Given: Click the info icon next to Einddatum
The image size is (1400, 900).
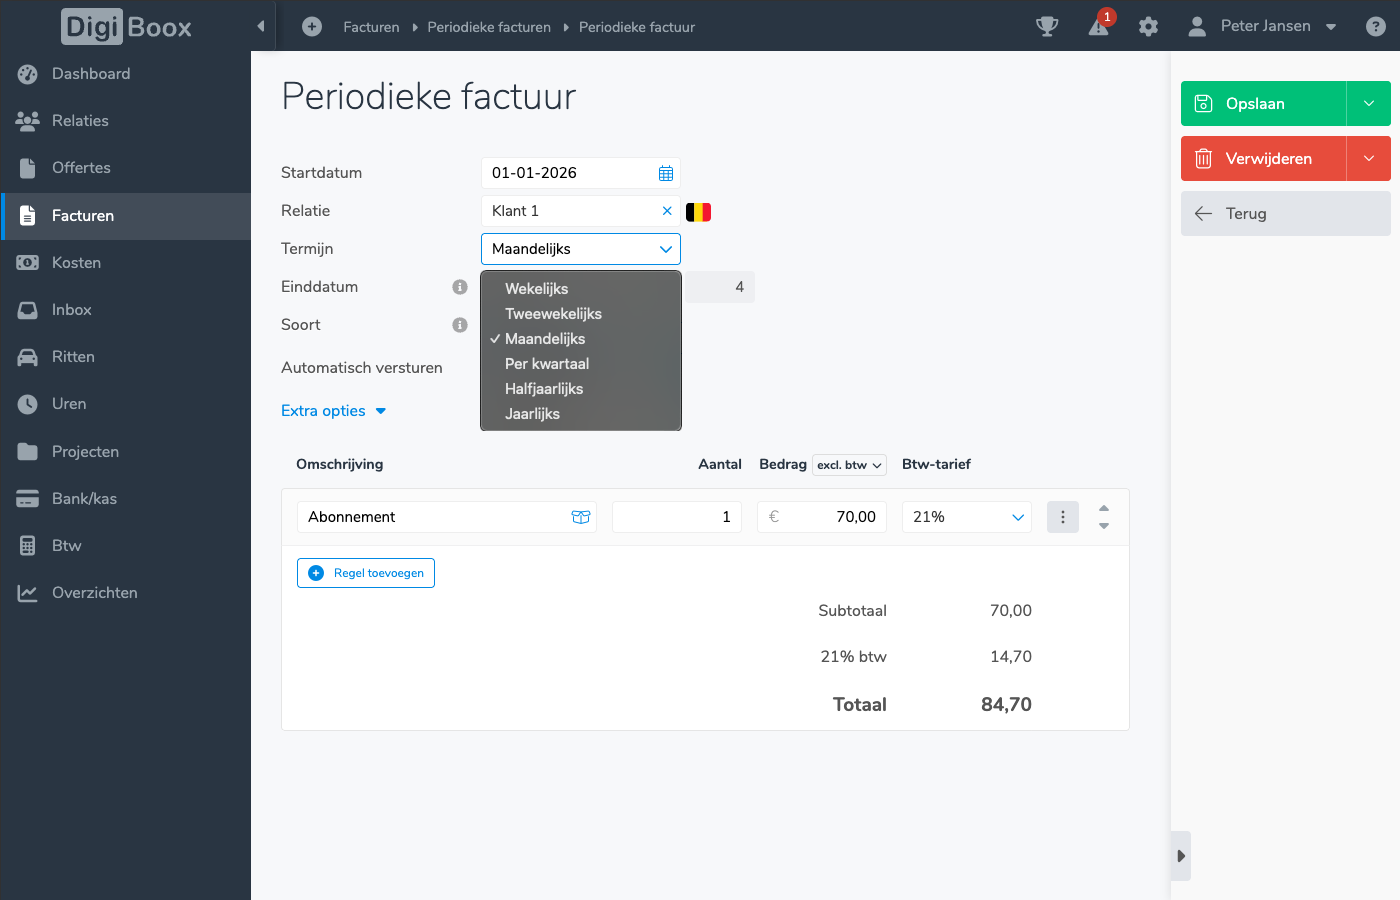Looking at the screenshot, I should coord(460,287).
